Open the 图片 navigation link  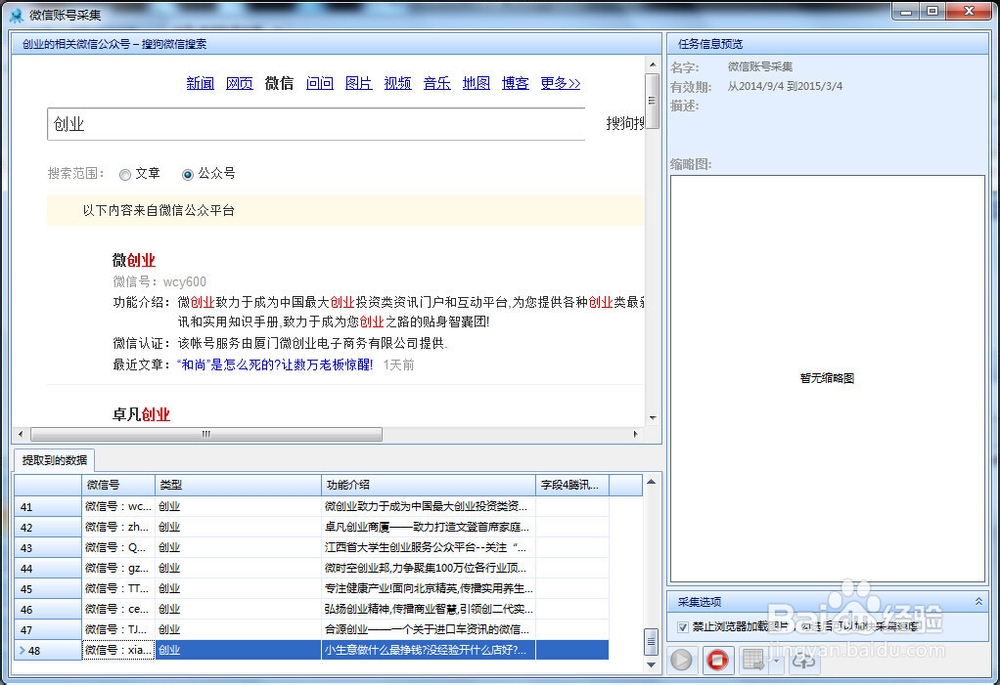pyautogui.click(x=358, y=83)
